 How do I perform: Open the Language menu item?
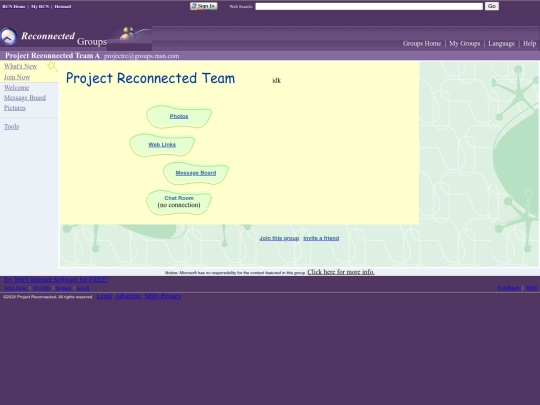[x=501, y=43]
